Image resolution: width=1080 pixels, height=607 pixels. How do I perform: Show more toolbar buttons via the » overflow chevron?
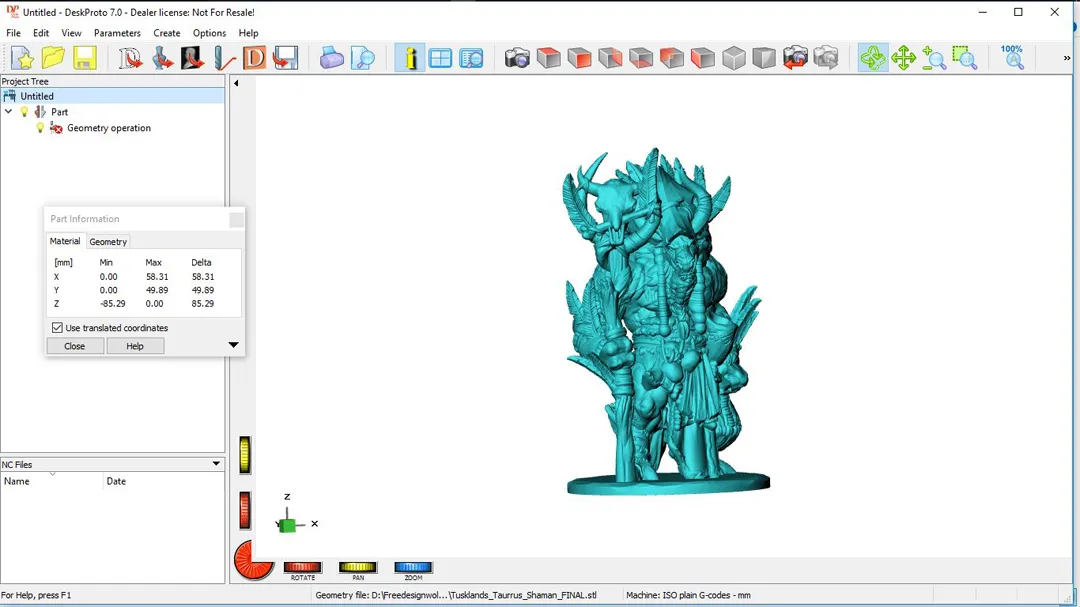tap(1066, 59)
